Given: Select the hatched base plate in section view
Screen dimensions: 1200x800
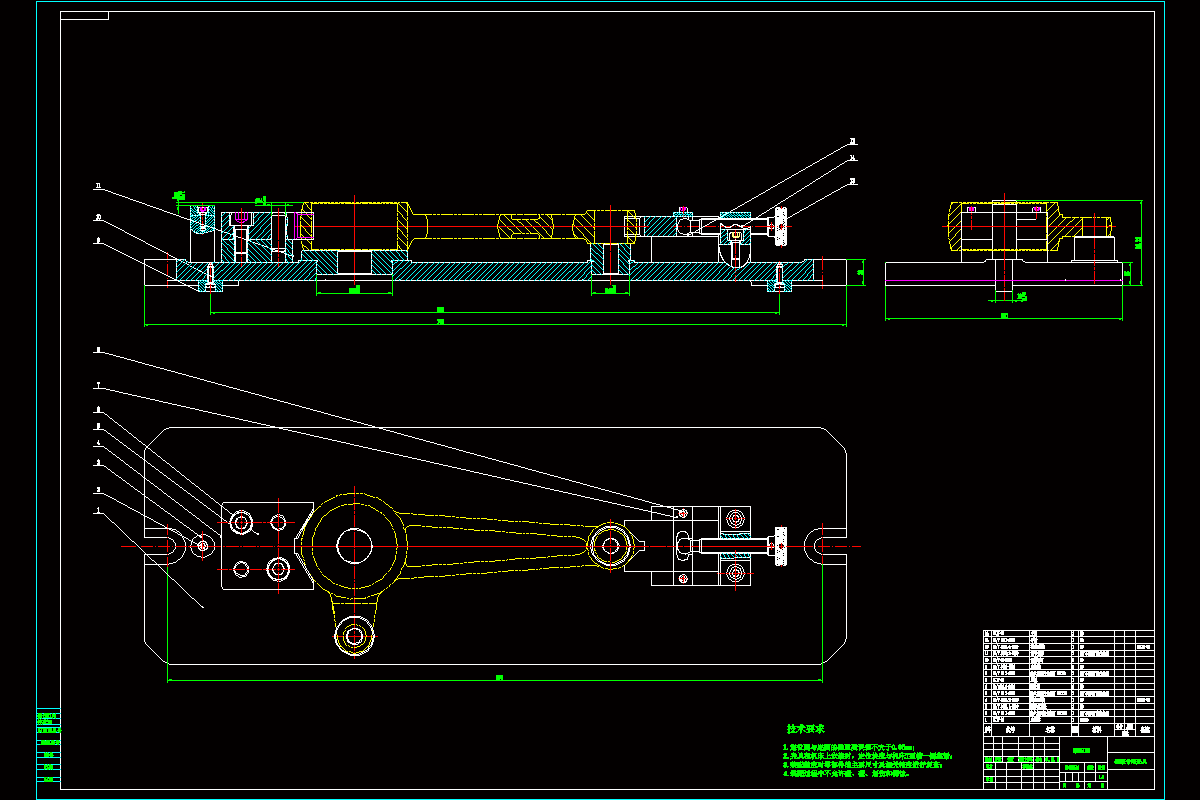Looking at the screenshot, I should [x=495, y=270].
